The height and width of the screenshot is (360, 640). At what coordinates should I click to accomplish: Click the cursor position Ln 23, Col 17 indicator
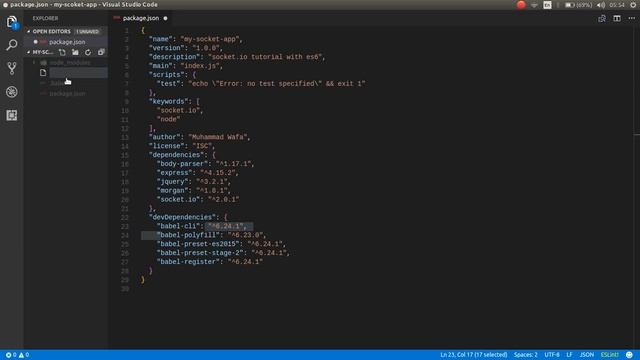473,355
